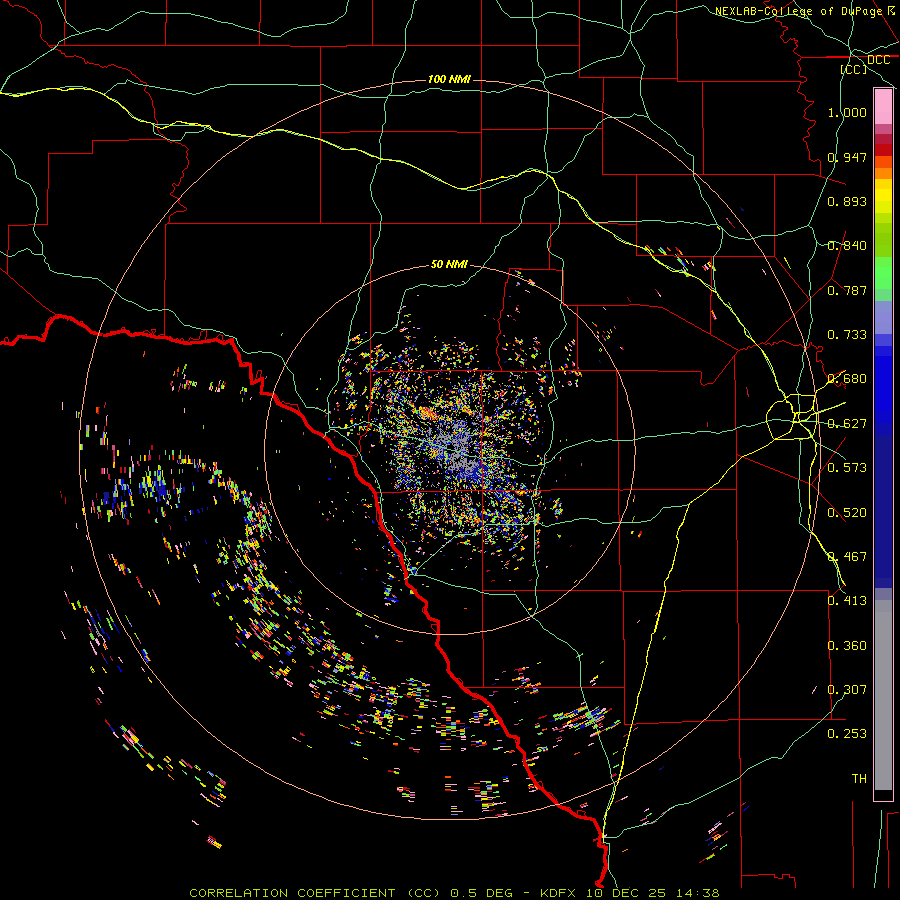Click the 0.947 scale value
The height and width of the screenshot is (900, 900).
[x=847, y=157]
